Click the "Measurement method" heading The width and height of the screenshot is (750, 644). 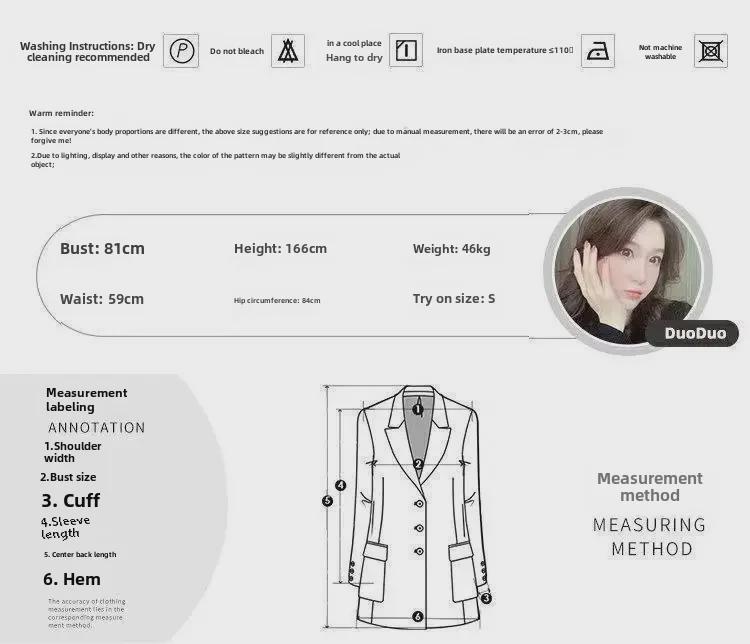pyautogui.click(x=650, y=487)
